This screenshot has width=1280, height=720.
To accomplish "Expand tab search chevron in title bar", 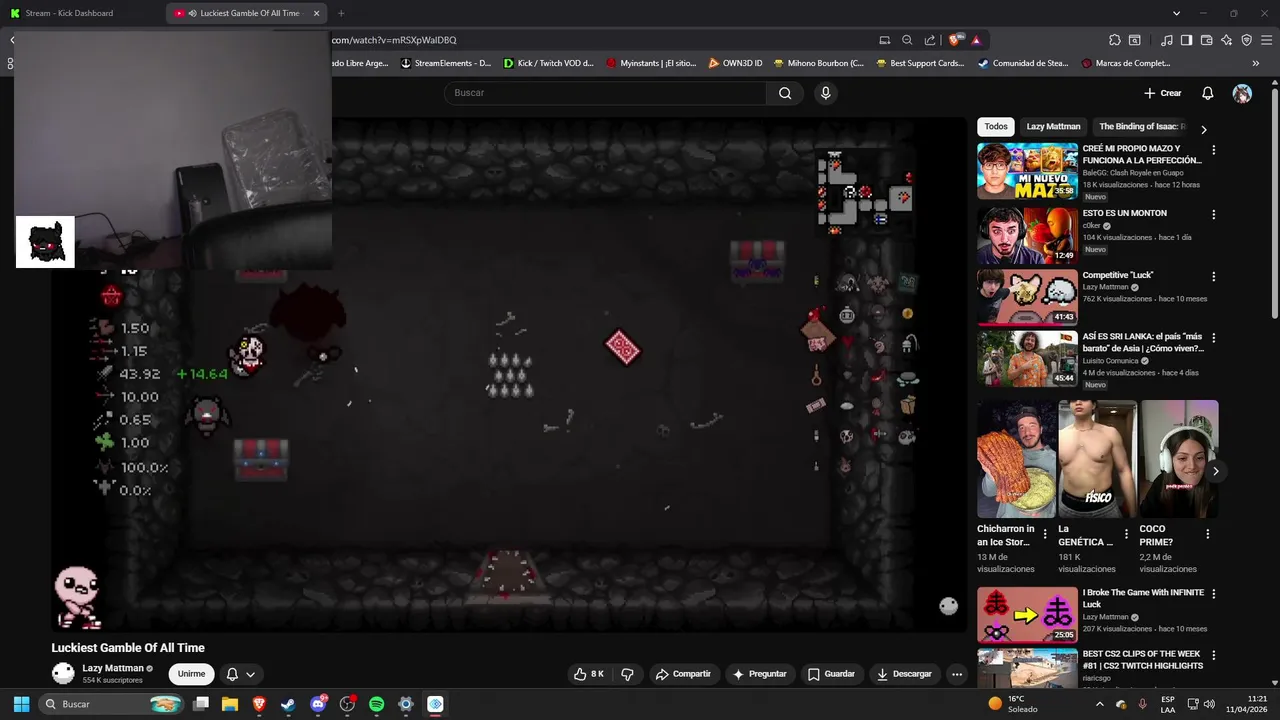I will pyautogui.click(x=1176, y=13).
